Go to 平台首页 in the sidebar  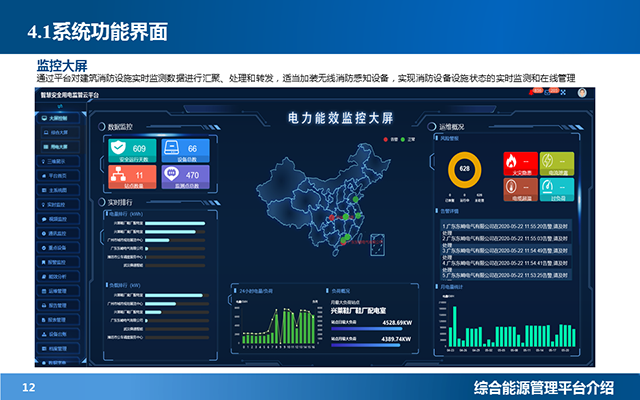tap(58, 176)
